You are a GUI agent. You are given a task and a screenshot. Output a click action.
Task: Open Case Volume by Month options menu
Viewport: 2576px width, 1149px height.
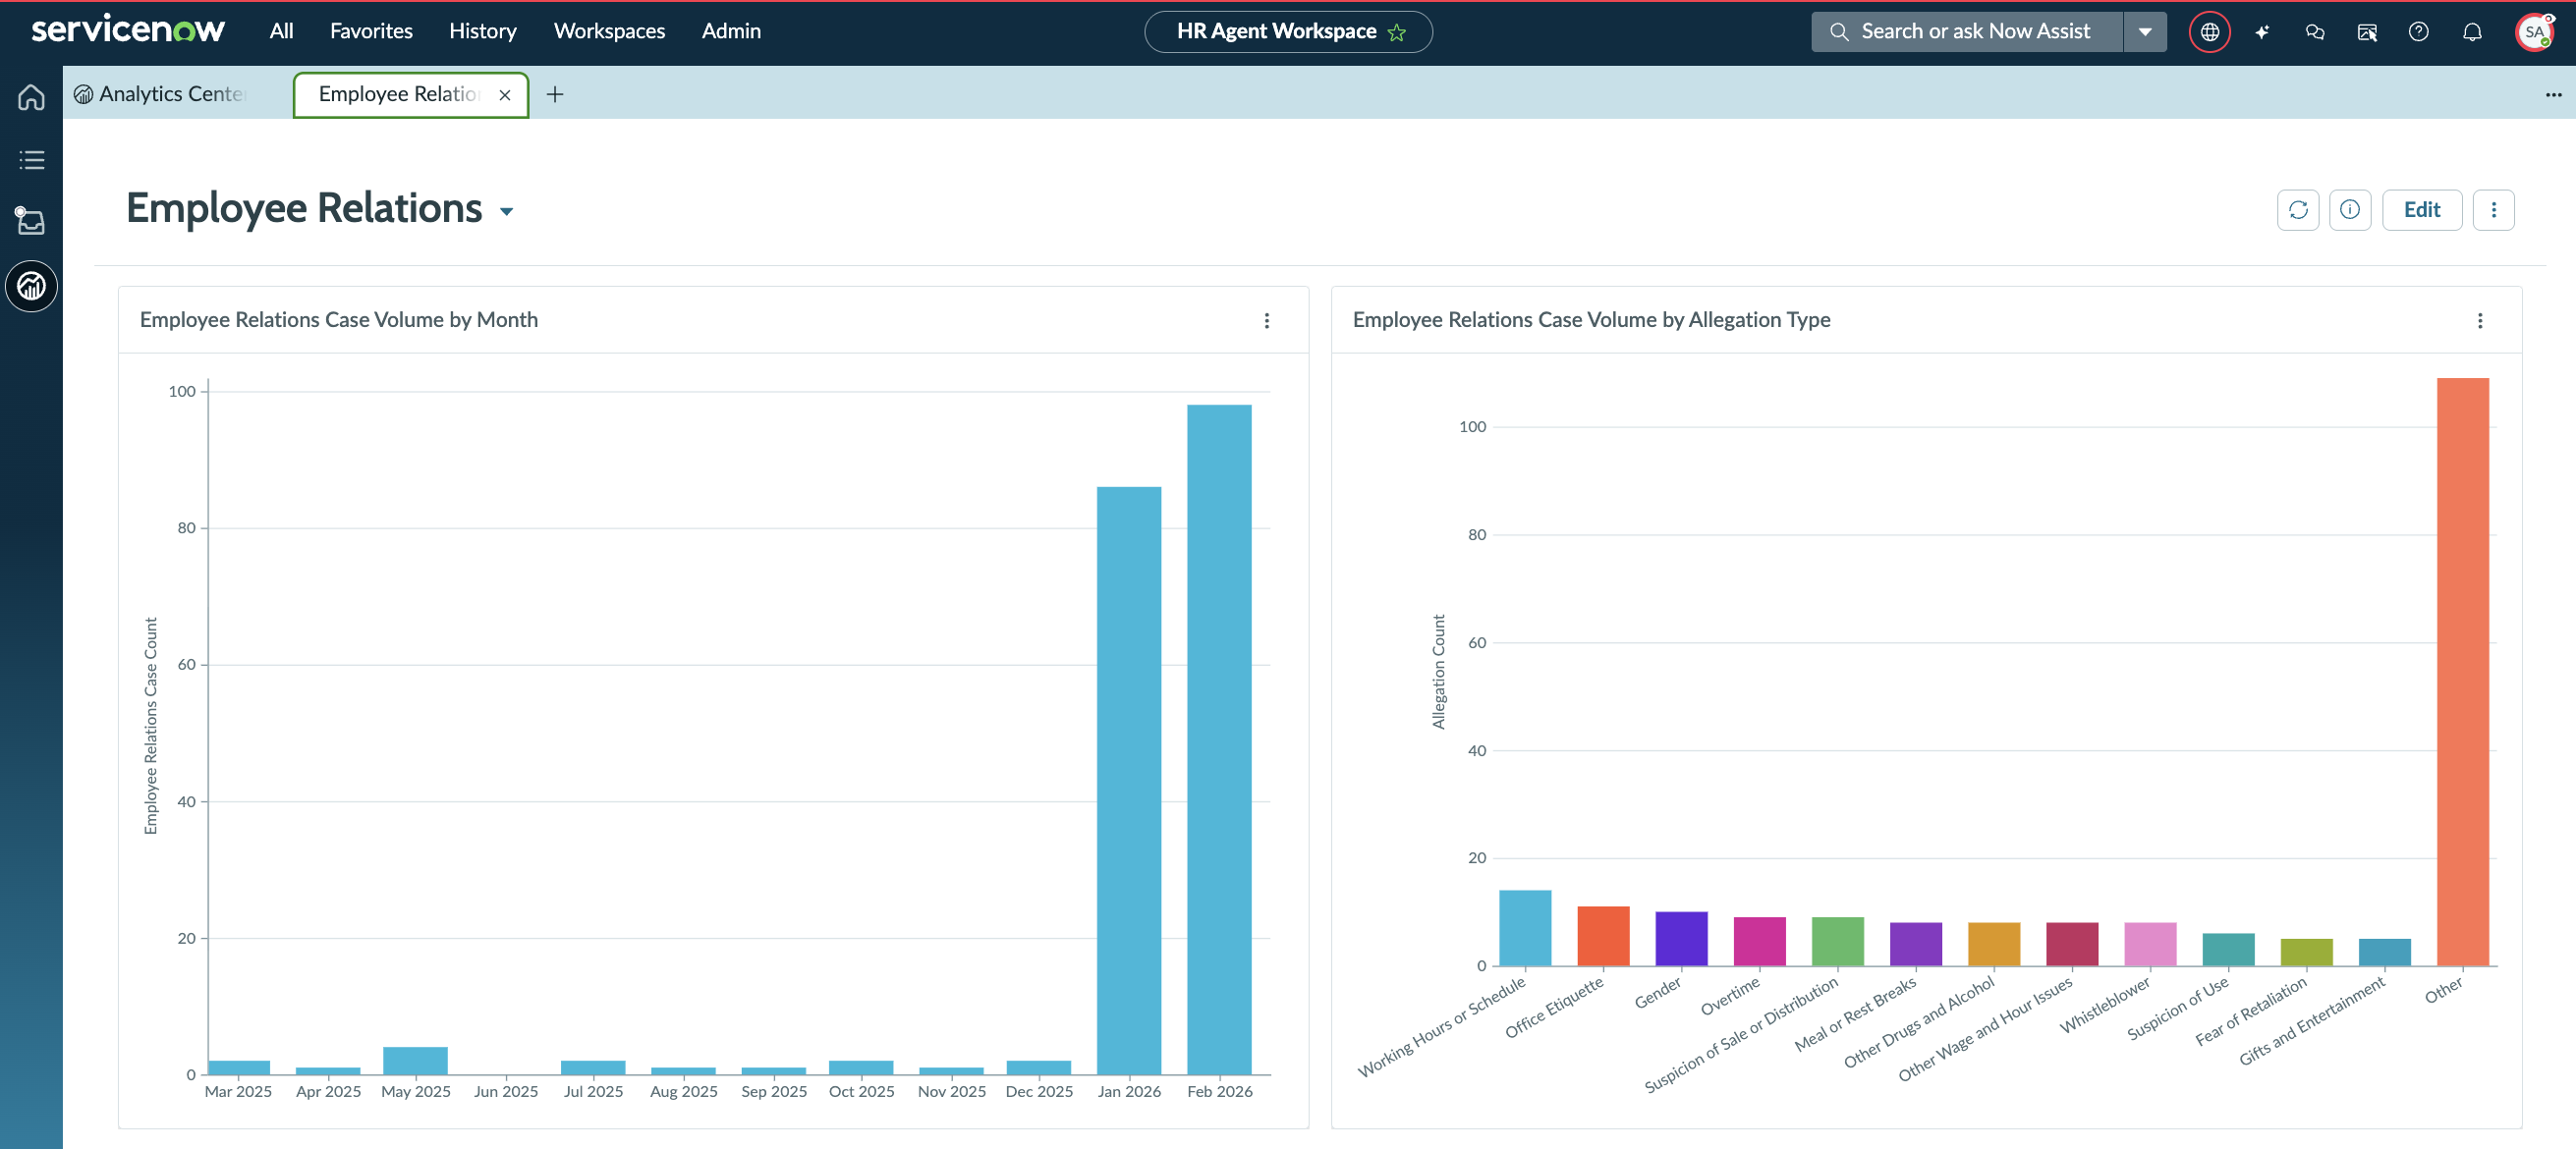(x=1266, y=320)
